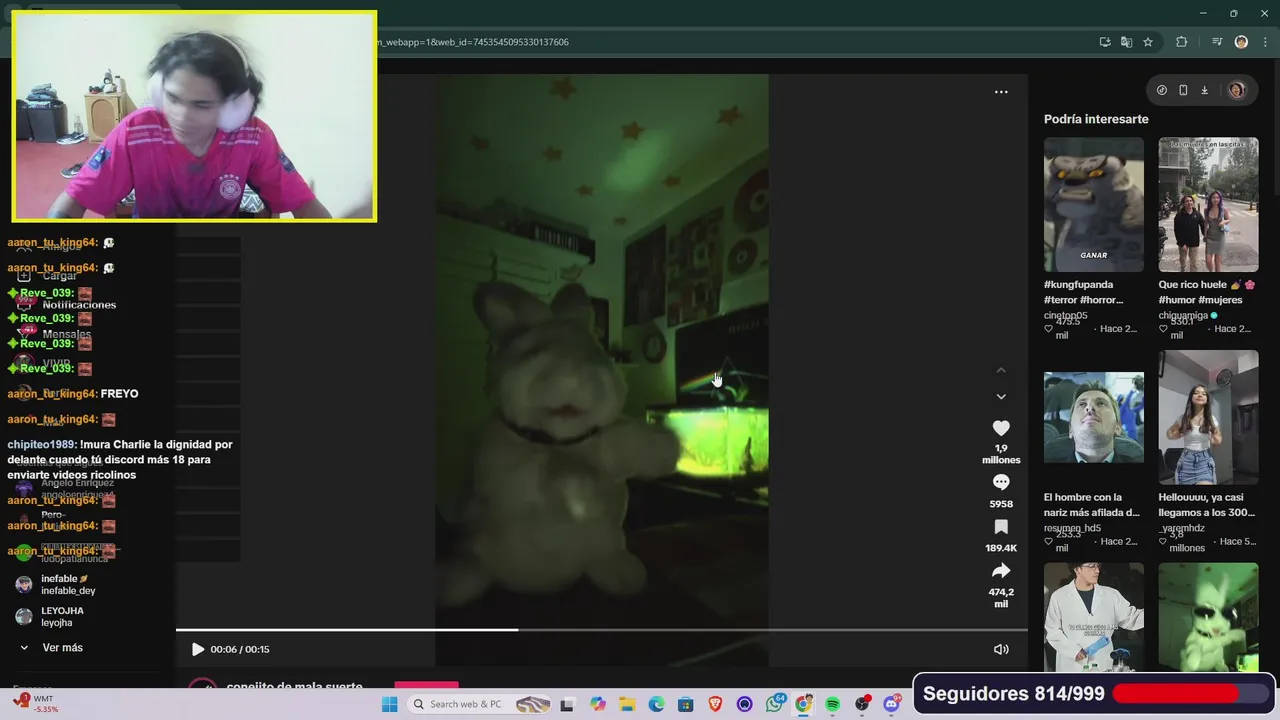This screenshot has height=720, width=1280.
Task: Expand 'Ver más' in following accounts list
Action: tap(62, 648)
